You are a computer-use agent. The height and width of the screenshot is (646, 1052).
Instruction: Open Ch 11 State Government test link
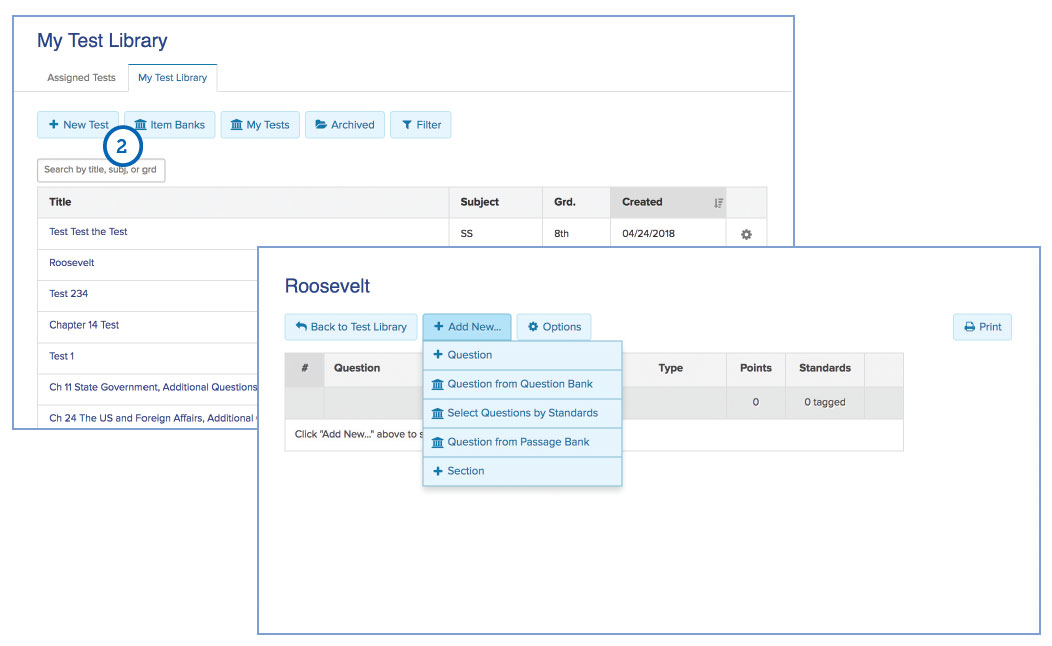[x=153, y=387]
